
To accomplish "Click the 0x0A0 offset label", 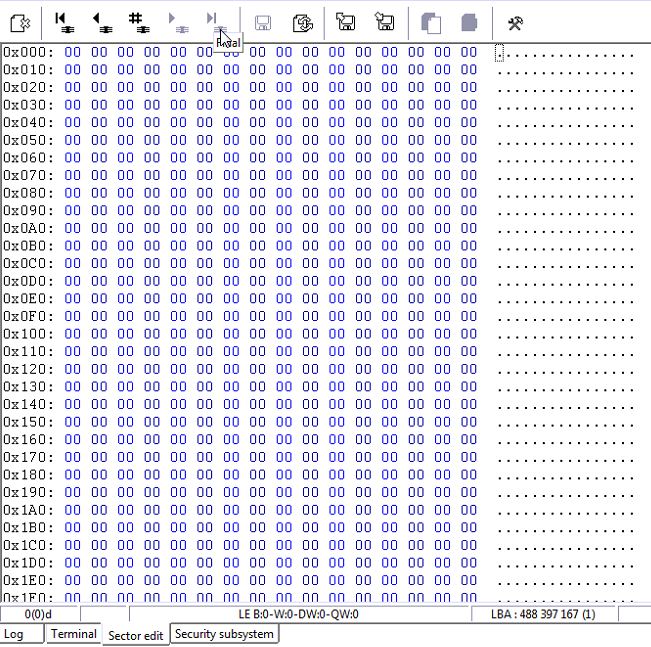I will click(28, 228).
